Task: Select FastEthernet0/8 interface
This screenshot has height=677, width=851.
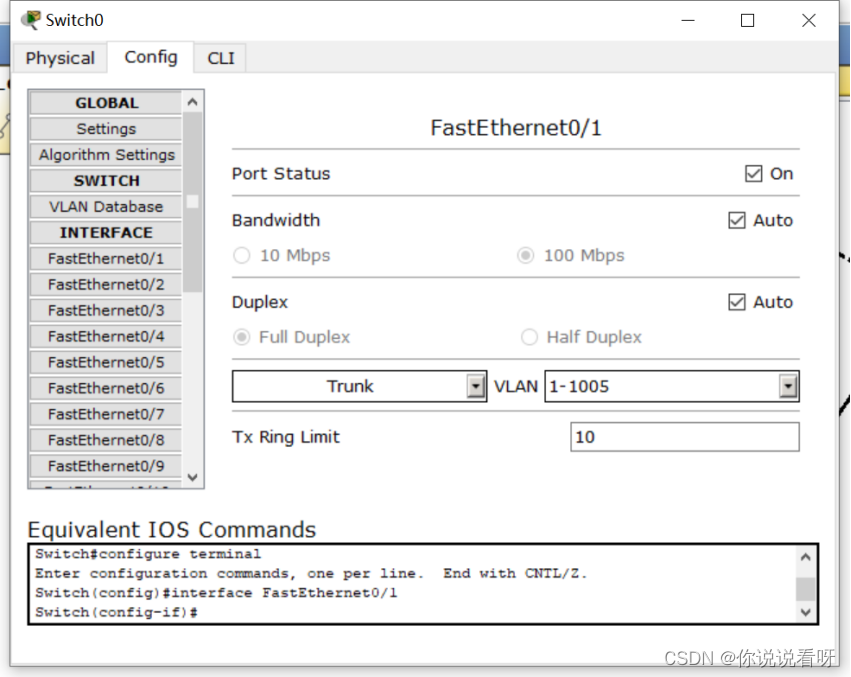Action: (106, 440)
